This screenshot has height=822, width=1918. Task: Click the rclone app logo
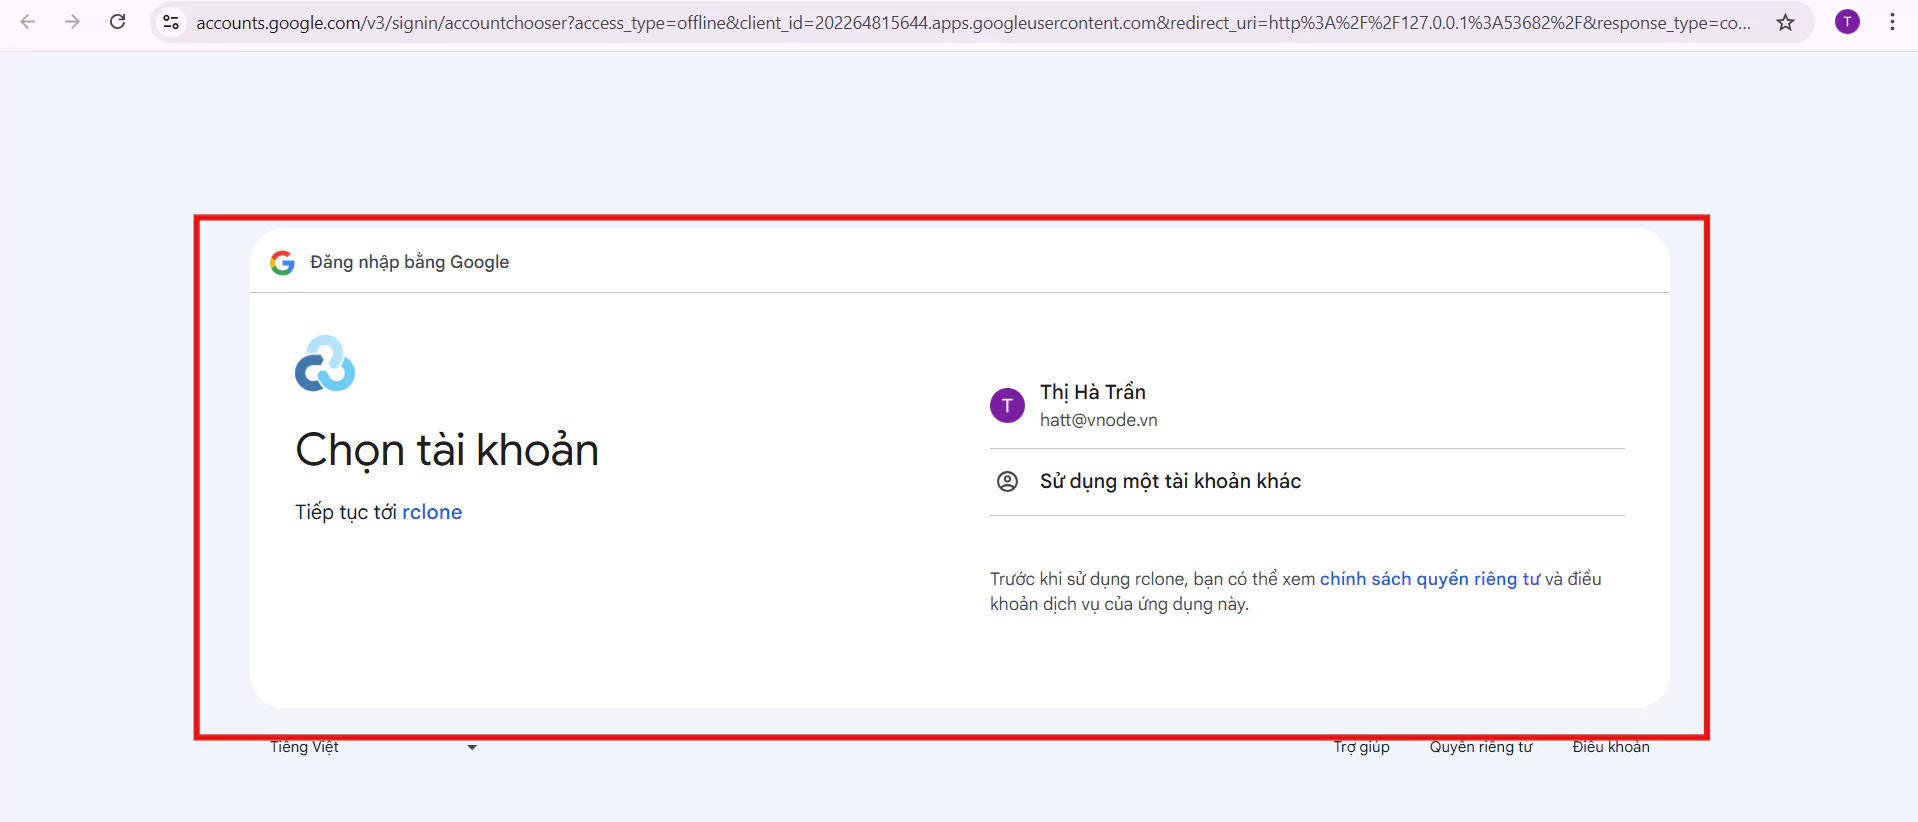[325, 364]
